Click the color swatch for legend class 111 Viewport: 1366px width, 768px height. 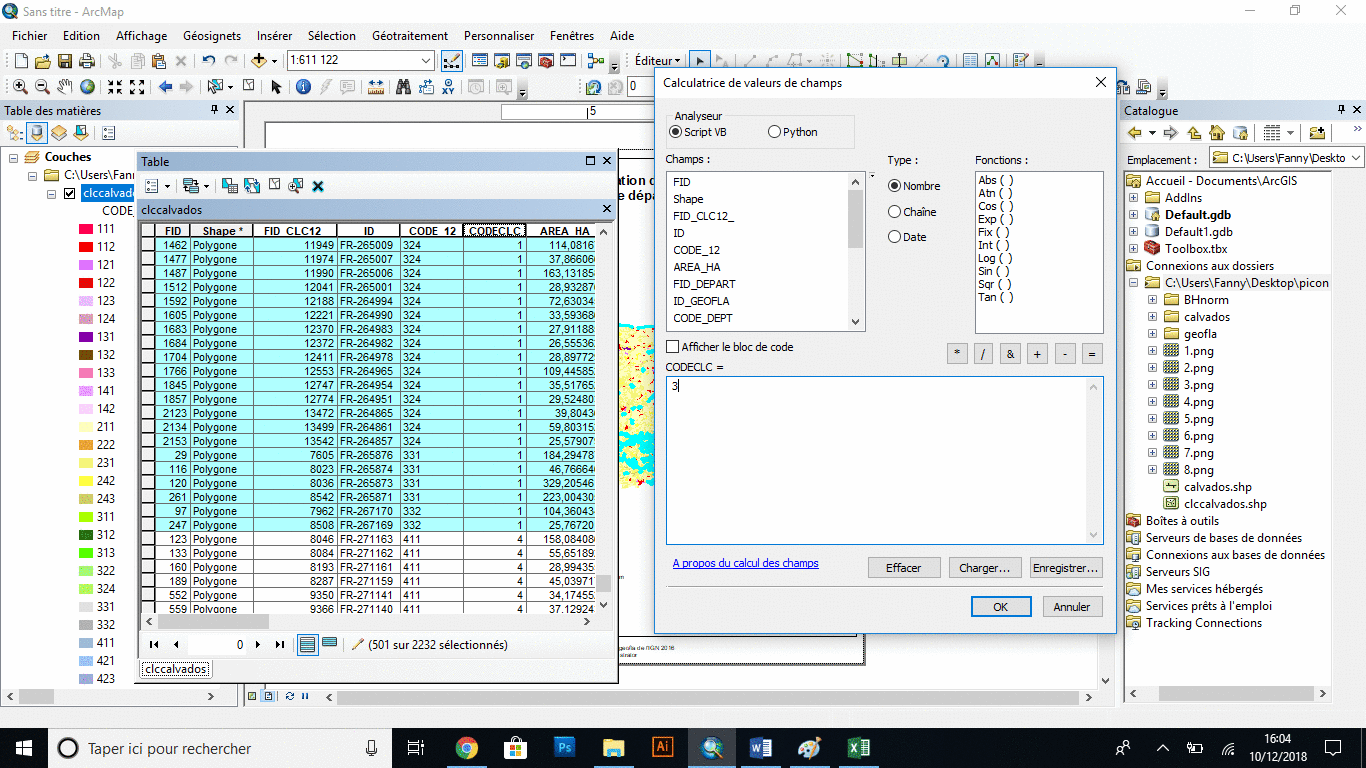point(88,229)
